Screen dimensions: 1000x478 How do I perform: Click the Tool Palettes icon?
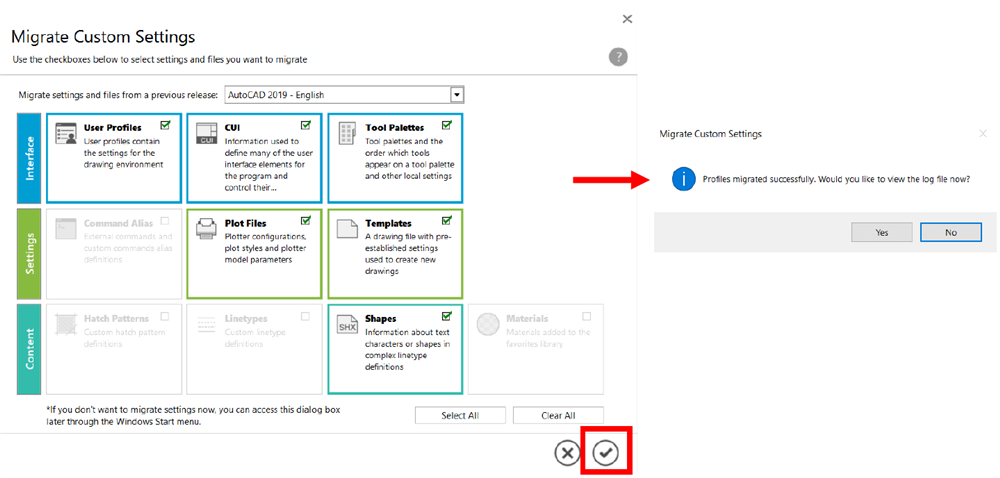pos(347,134)
